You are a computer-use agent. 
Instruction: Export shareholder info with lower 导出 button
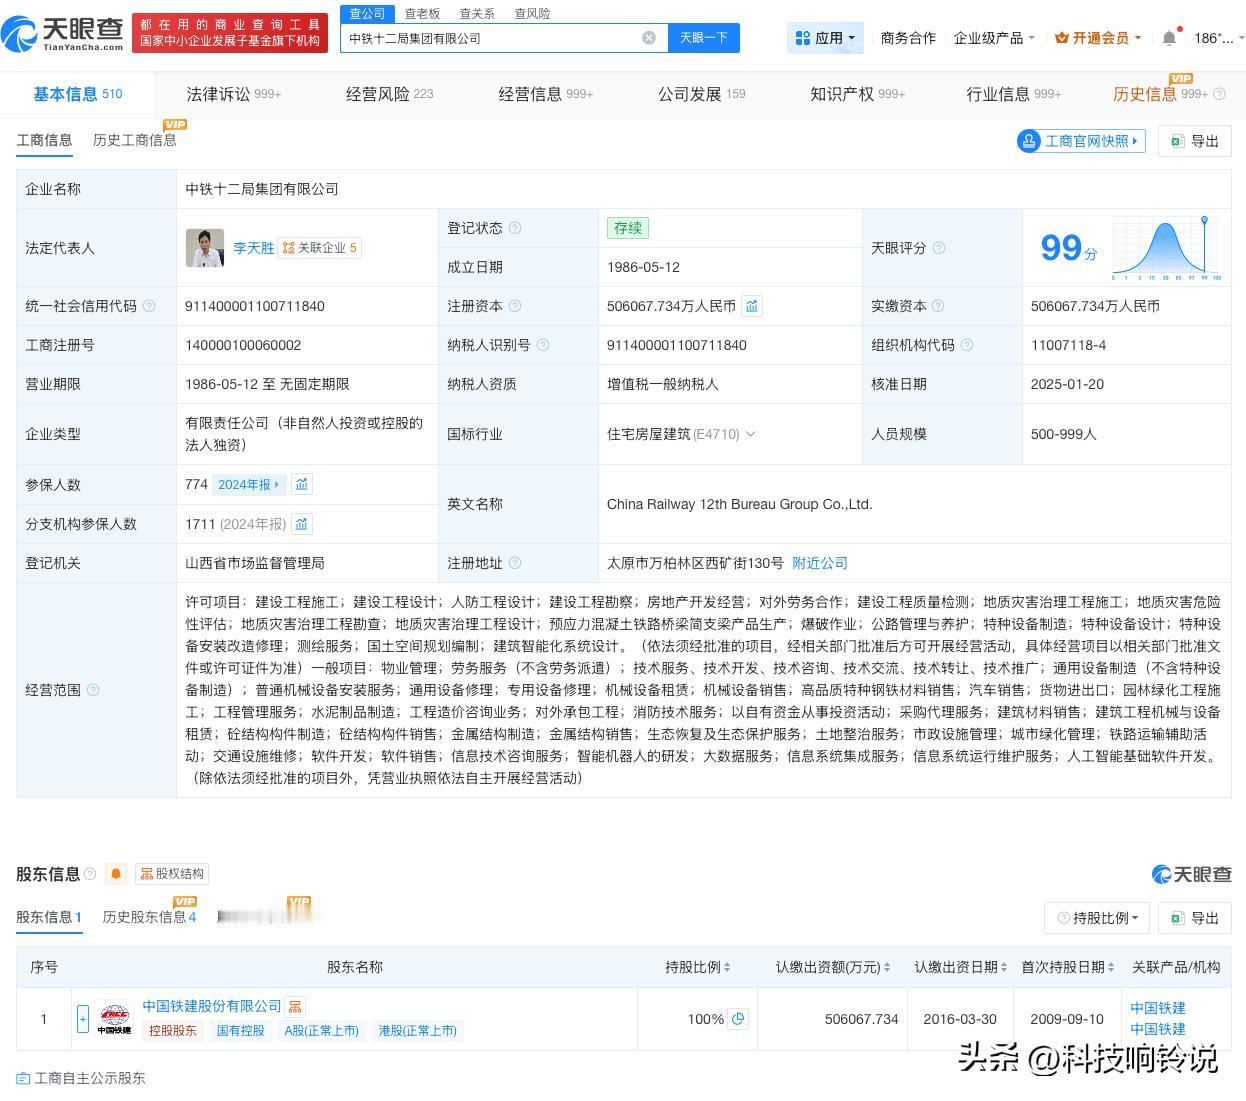tap(1195, 918)
